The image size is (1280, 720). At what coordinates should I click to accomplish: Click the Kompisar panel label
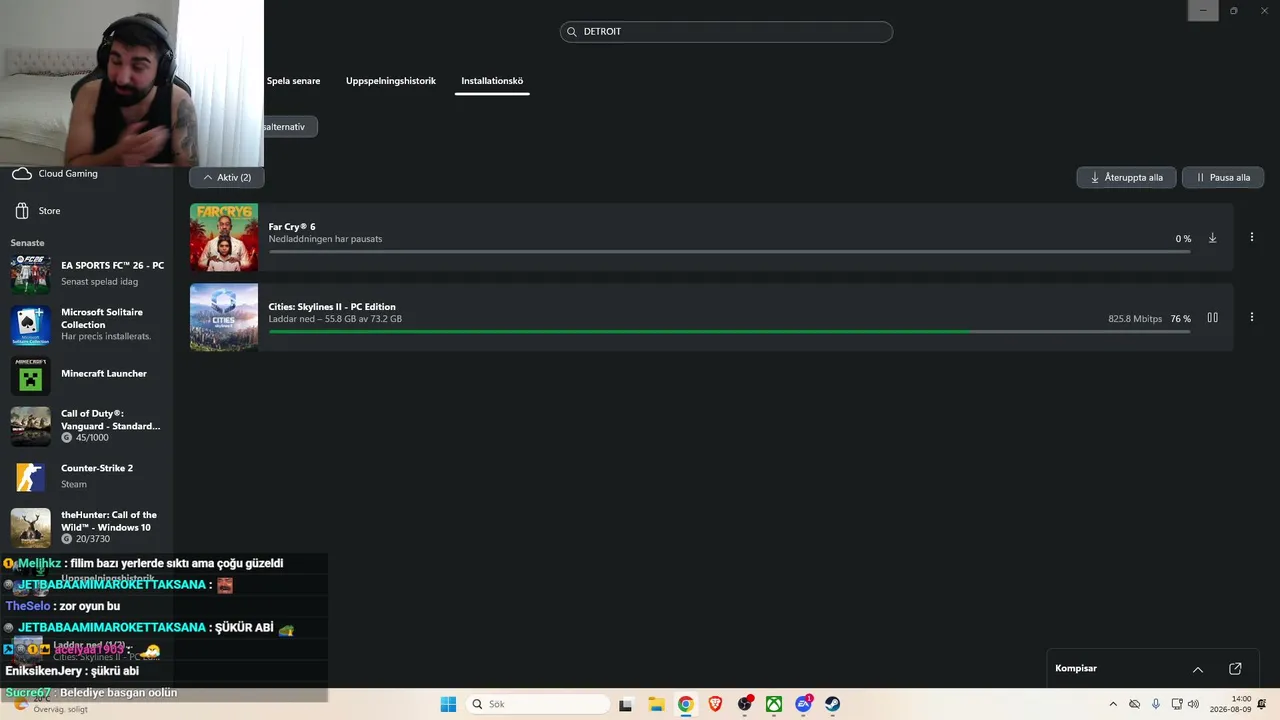[1076, 669]
